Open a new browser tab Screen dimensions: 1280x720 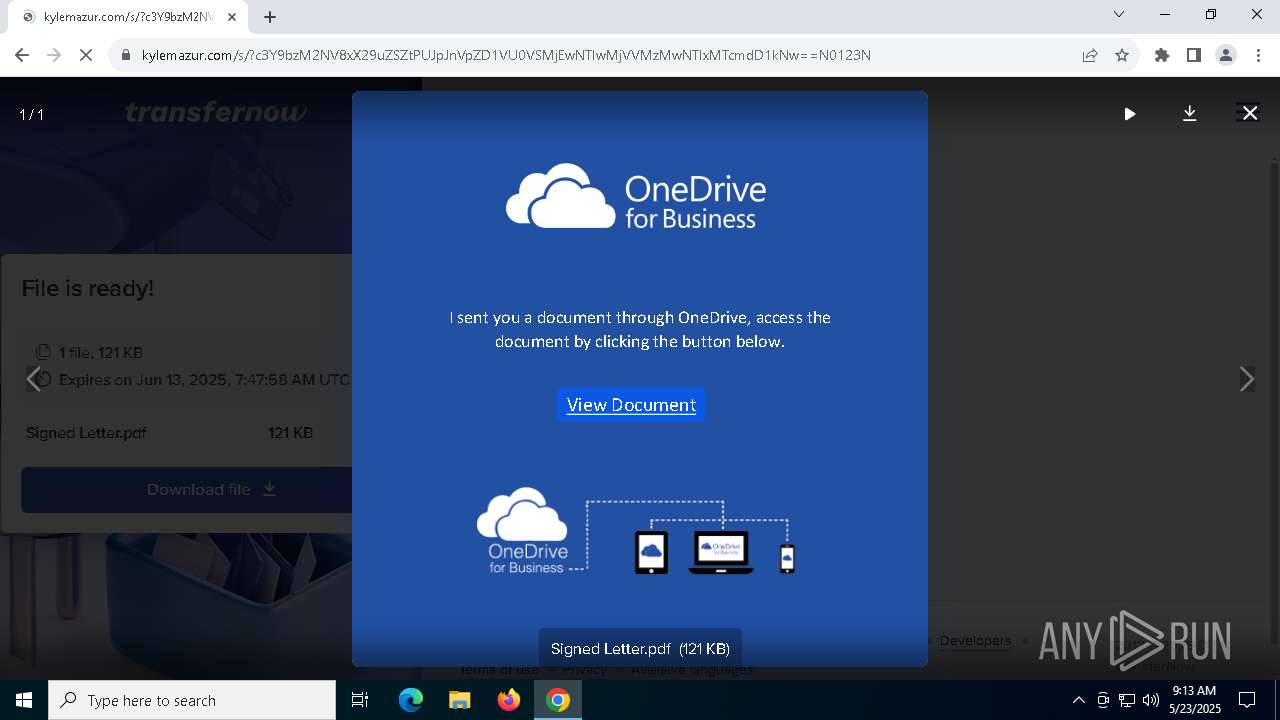[270, 16]
